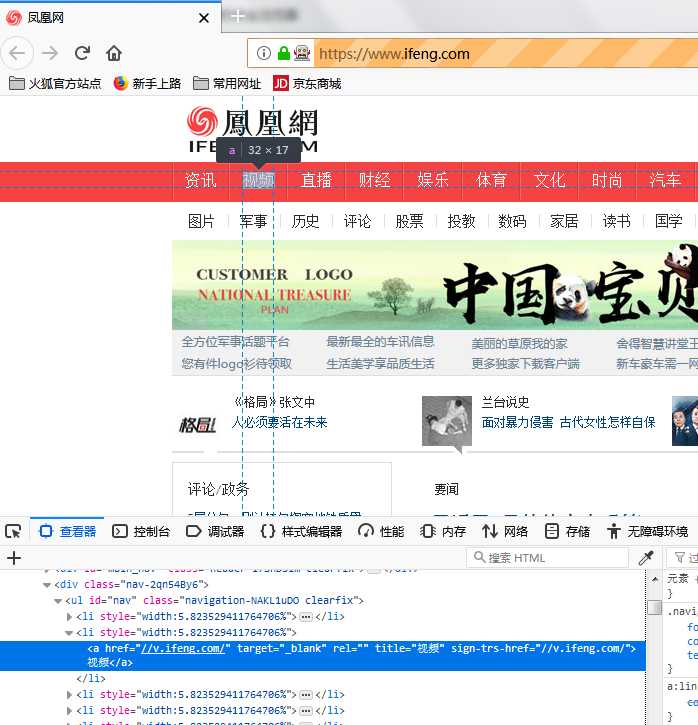
Task: Click the address bar URL ifeng.com
Action: 394,54
